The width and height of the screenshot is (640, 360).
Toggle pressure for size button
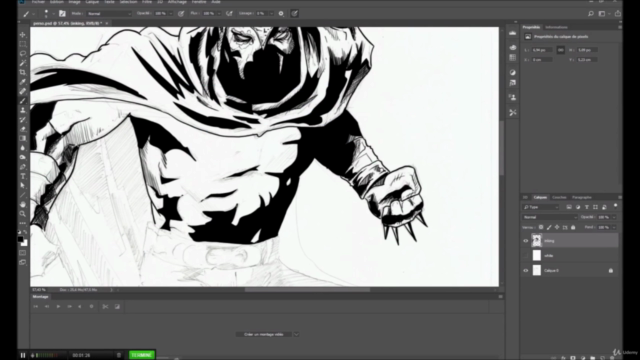(294, 13)
